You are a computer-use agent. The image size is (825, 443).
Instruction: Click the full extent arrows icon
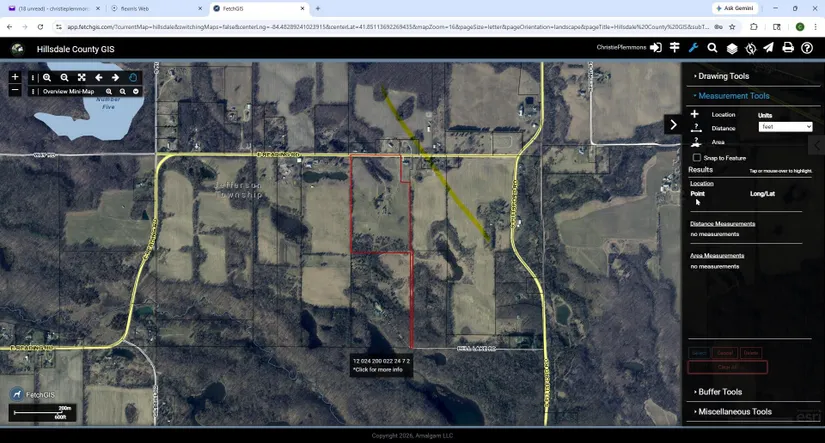tap(82, 77)
